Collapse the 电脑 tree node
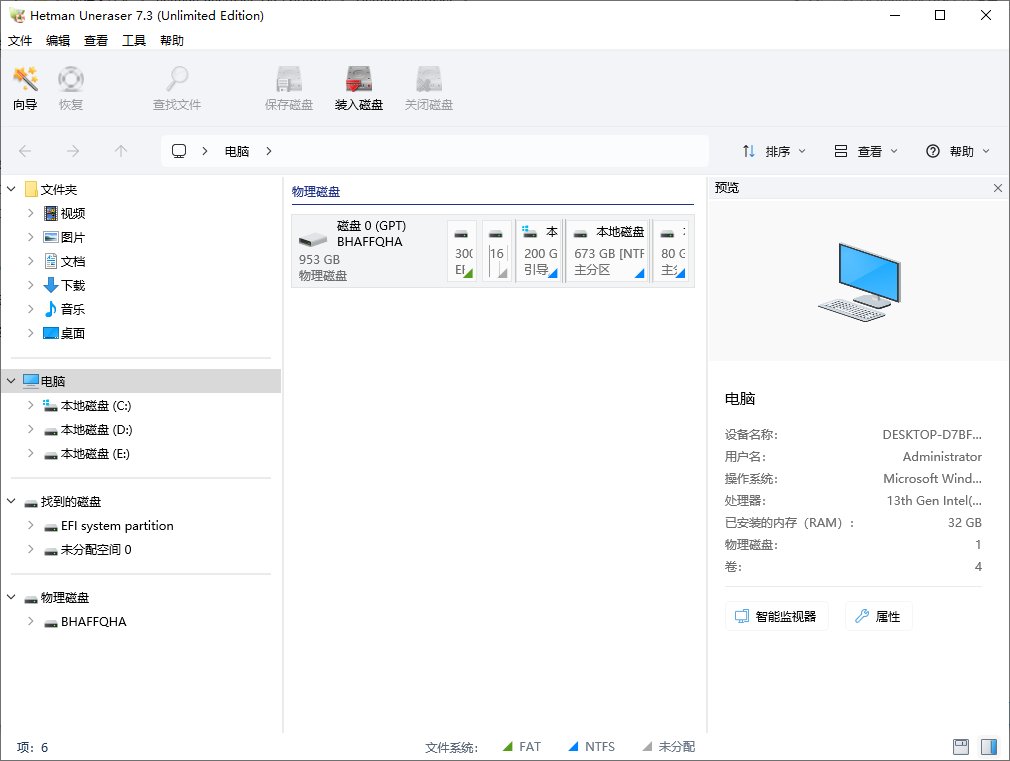 (11, 381)
